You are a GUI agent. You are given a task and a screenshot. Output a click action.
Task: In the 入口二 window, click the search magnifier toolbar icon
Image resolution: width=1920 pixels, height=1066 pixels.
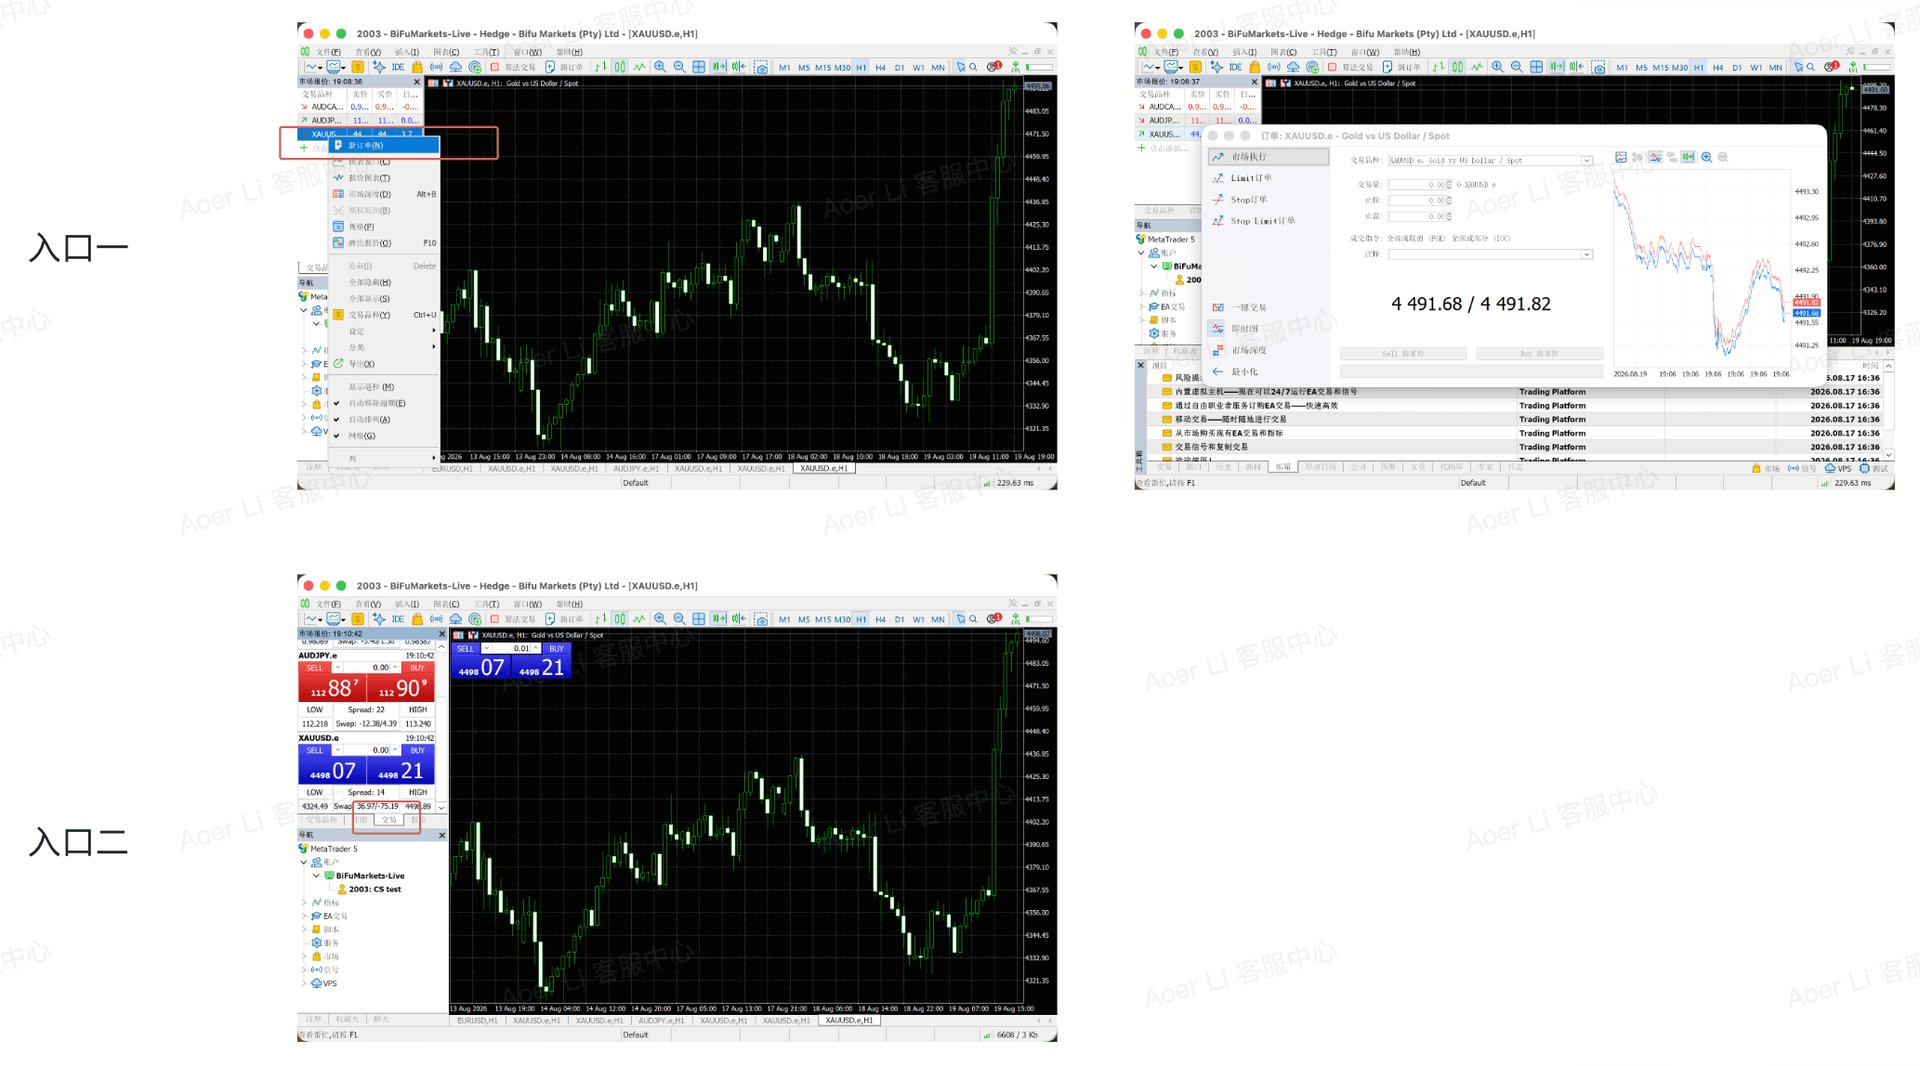coord(973,619)
